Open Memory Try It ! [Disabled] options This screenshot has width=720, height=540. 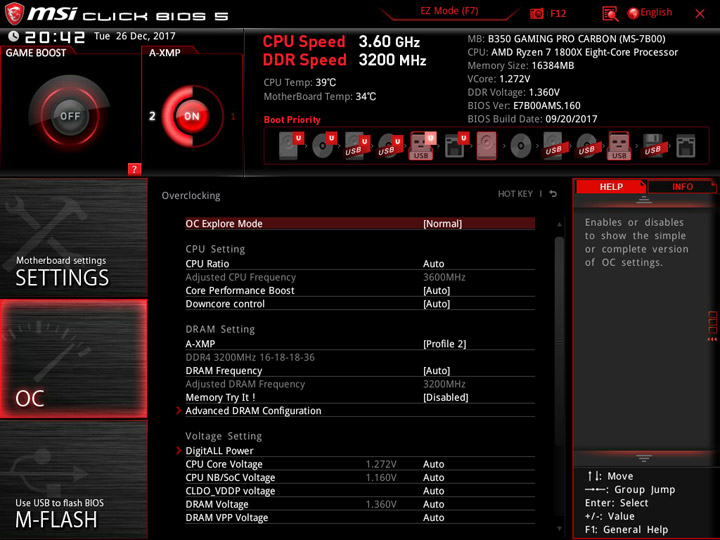coord(360,397)
